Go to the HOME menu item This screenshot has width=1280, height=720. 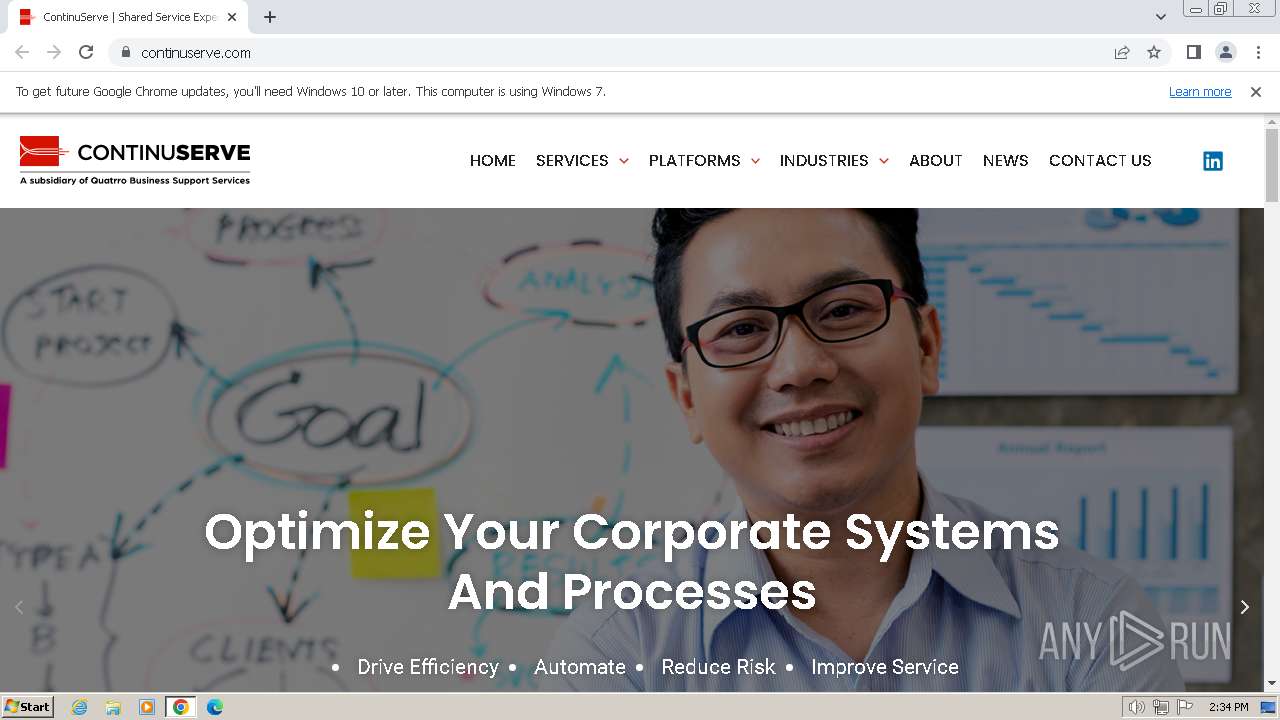493,160
